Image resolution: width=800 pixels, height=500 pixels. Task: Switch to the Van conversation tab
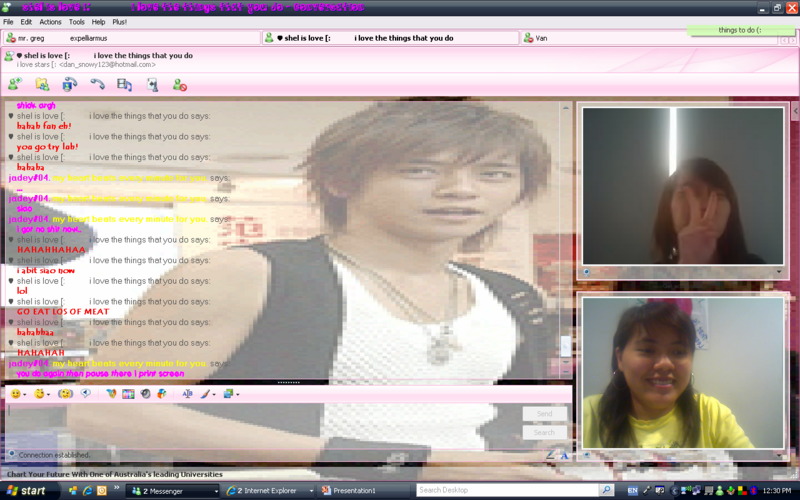point(541,38)
